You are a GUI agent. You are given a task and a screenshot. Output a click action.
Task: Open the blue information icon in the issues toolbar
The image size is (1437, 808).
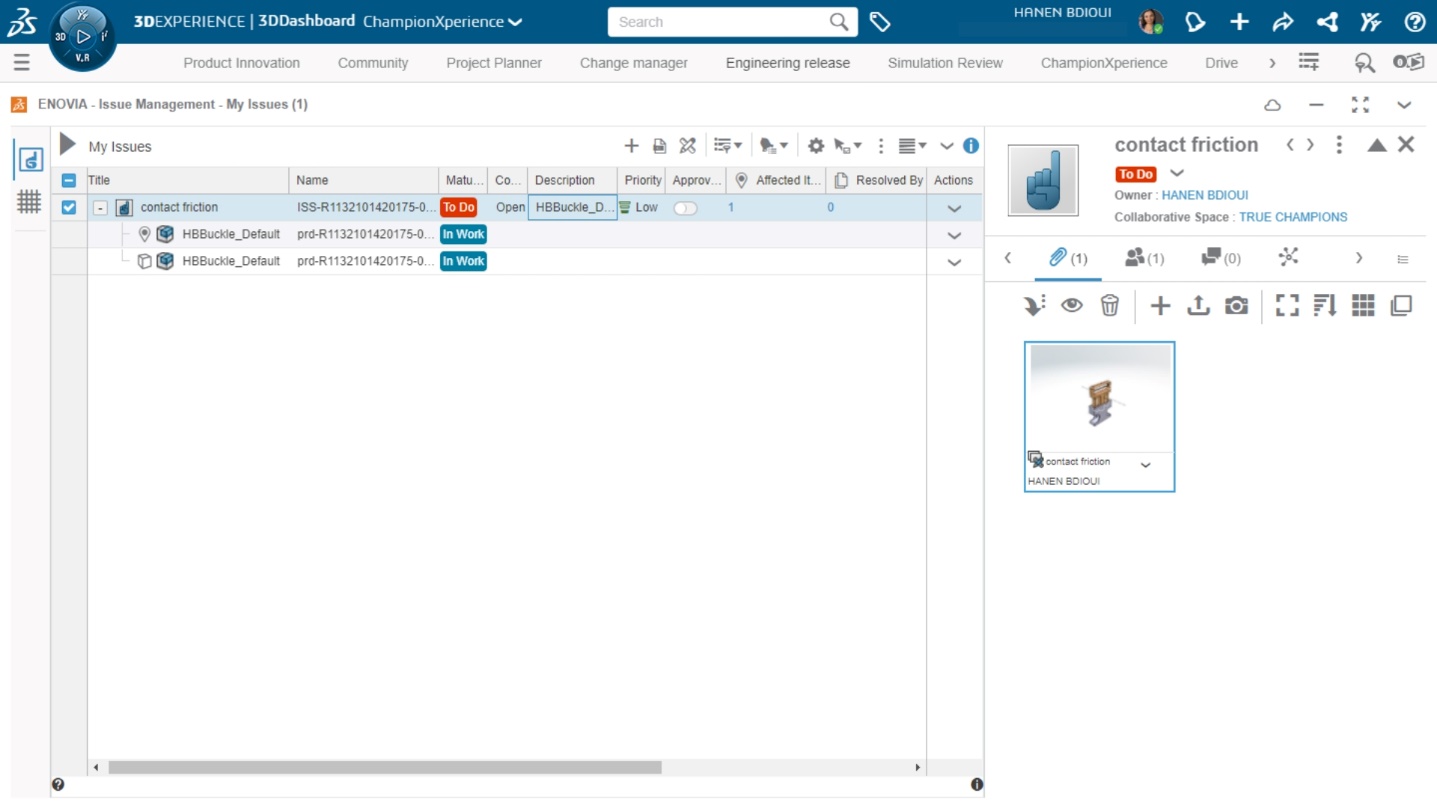tap(971, 146)
